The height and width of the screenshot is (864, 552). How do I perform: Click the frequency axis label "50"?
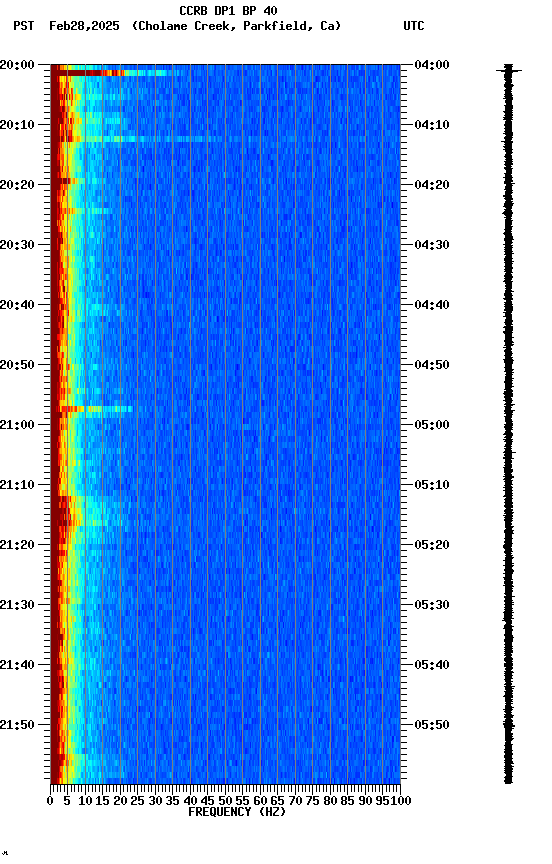225,801
